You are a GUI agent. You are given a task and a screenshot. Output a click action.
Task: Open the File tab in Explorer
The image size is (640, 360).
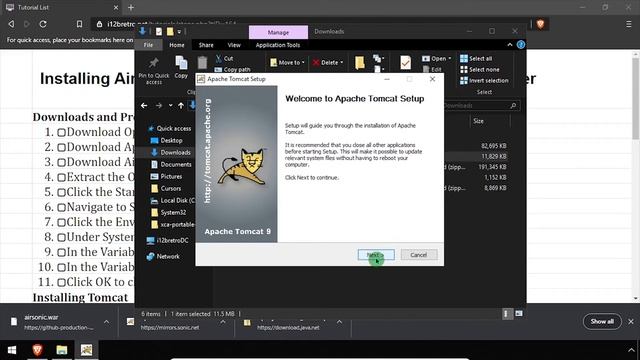click(148, 45)
